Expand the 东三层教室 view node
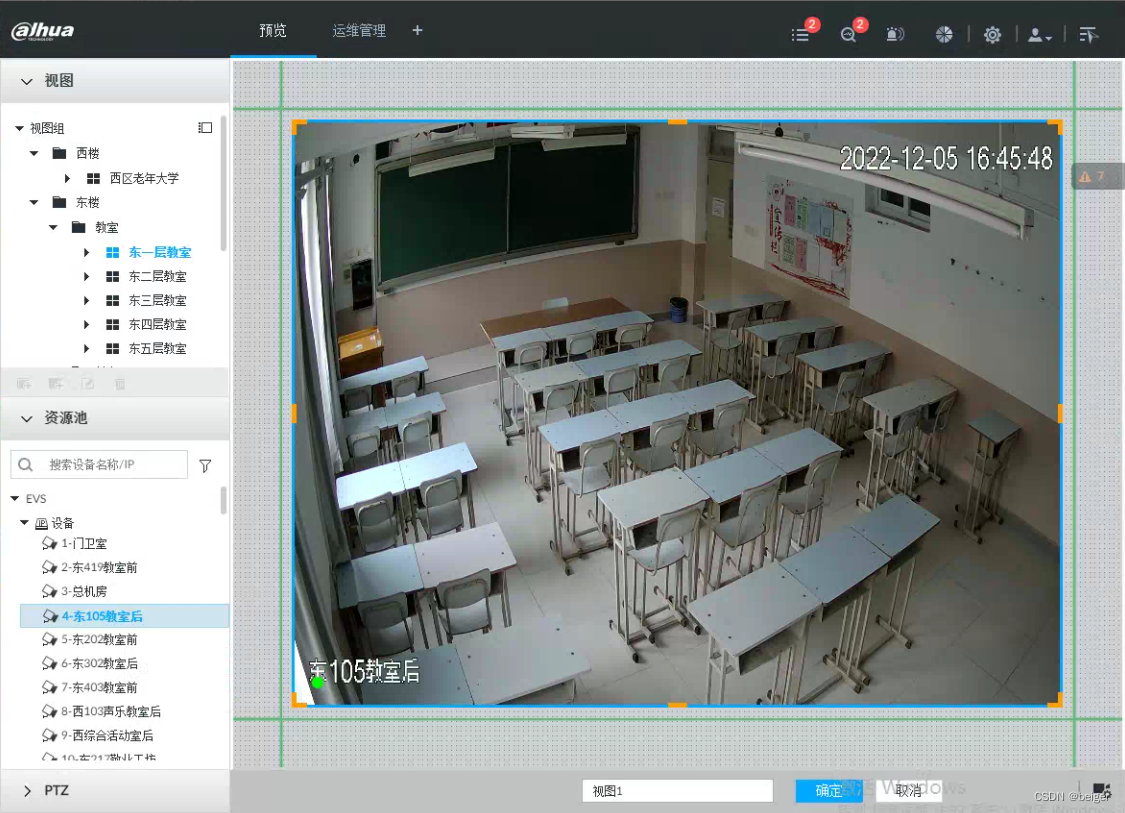 (87, 301)
